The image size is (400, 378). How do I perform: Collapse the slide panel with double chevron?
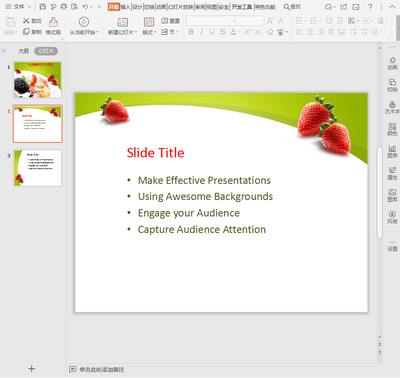click(x=4, y=51)
